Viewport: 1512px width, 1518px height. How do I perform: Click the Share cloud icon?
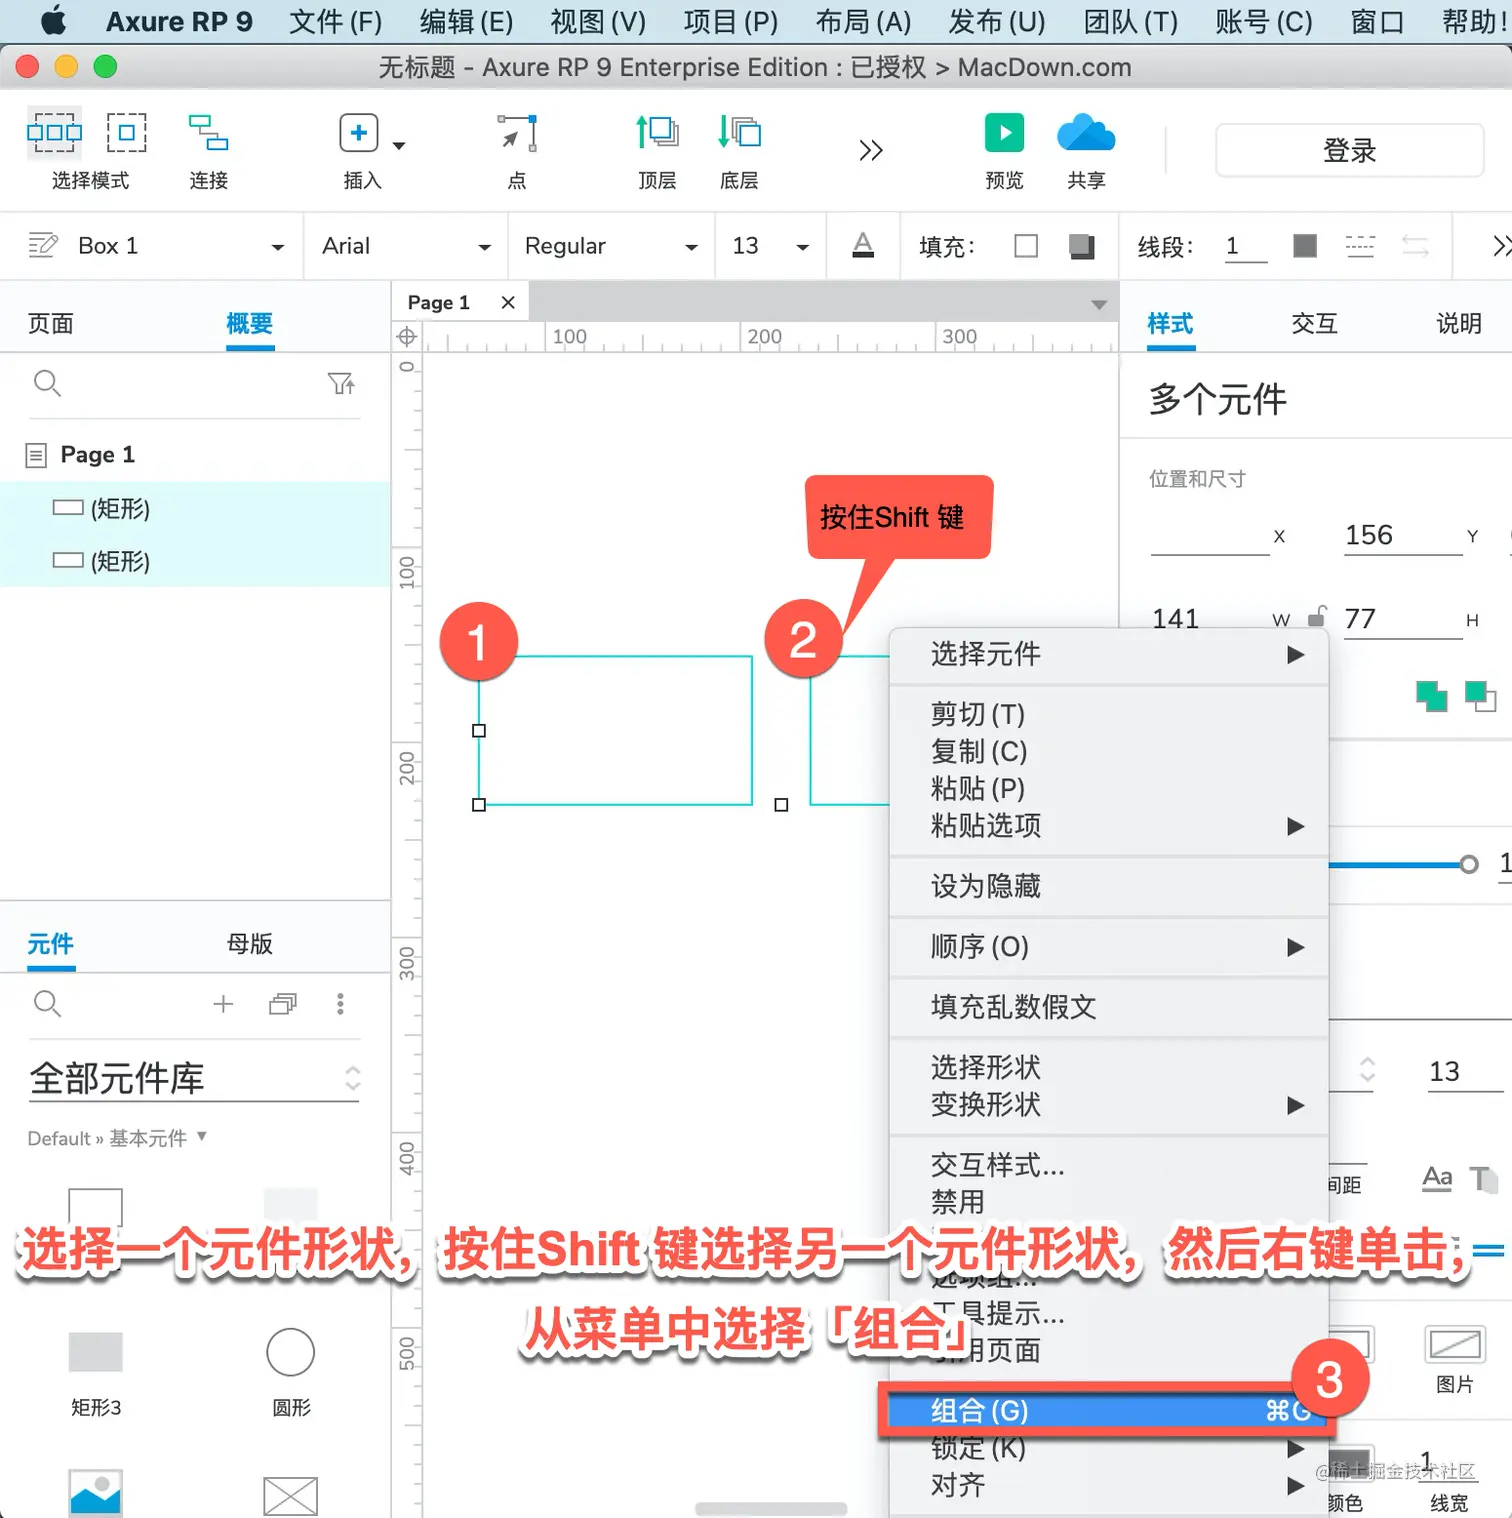(1086, 133)
